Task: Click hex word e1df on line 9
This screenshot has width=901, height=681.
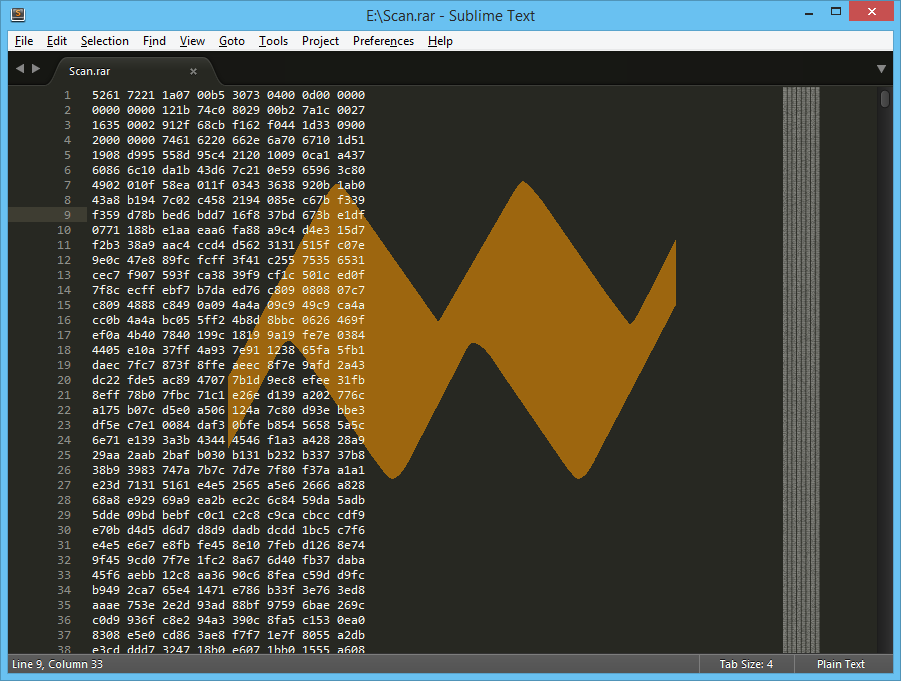Action: pyautogui.click(x=351, y=215)
